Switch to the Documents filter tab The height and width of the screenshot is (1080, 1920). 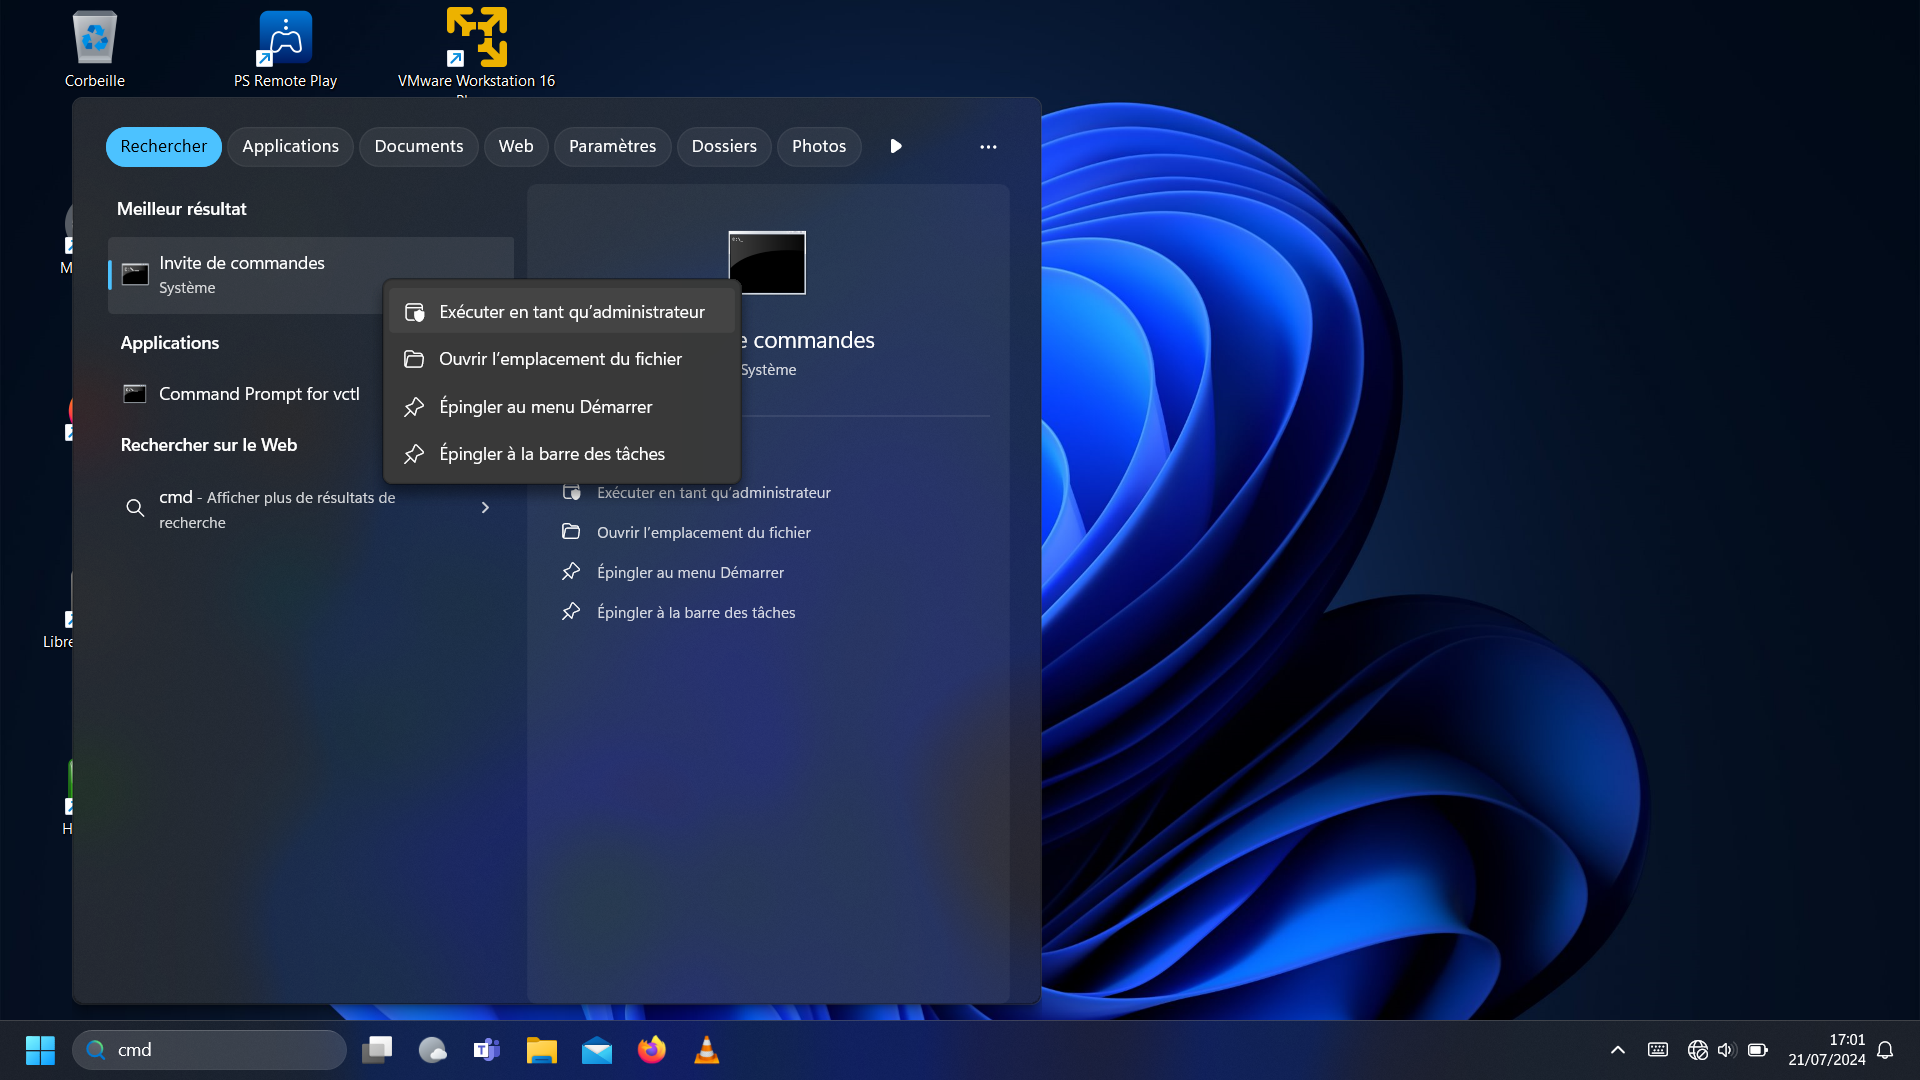(x=419, y=146)
